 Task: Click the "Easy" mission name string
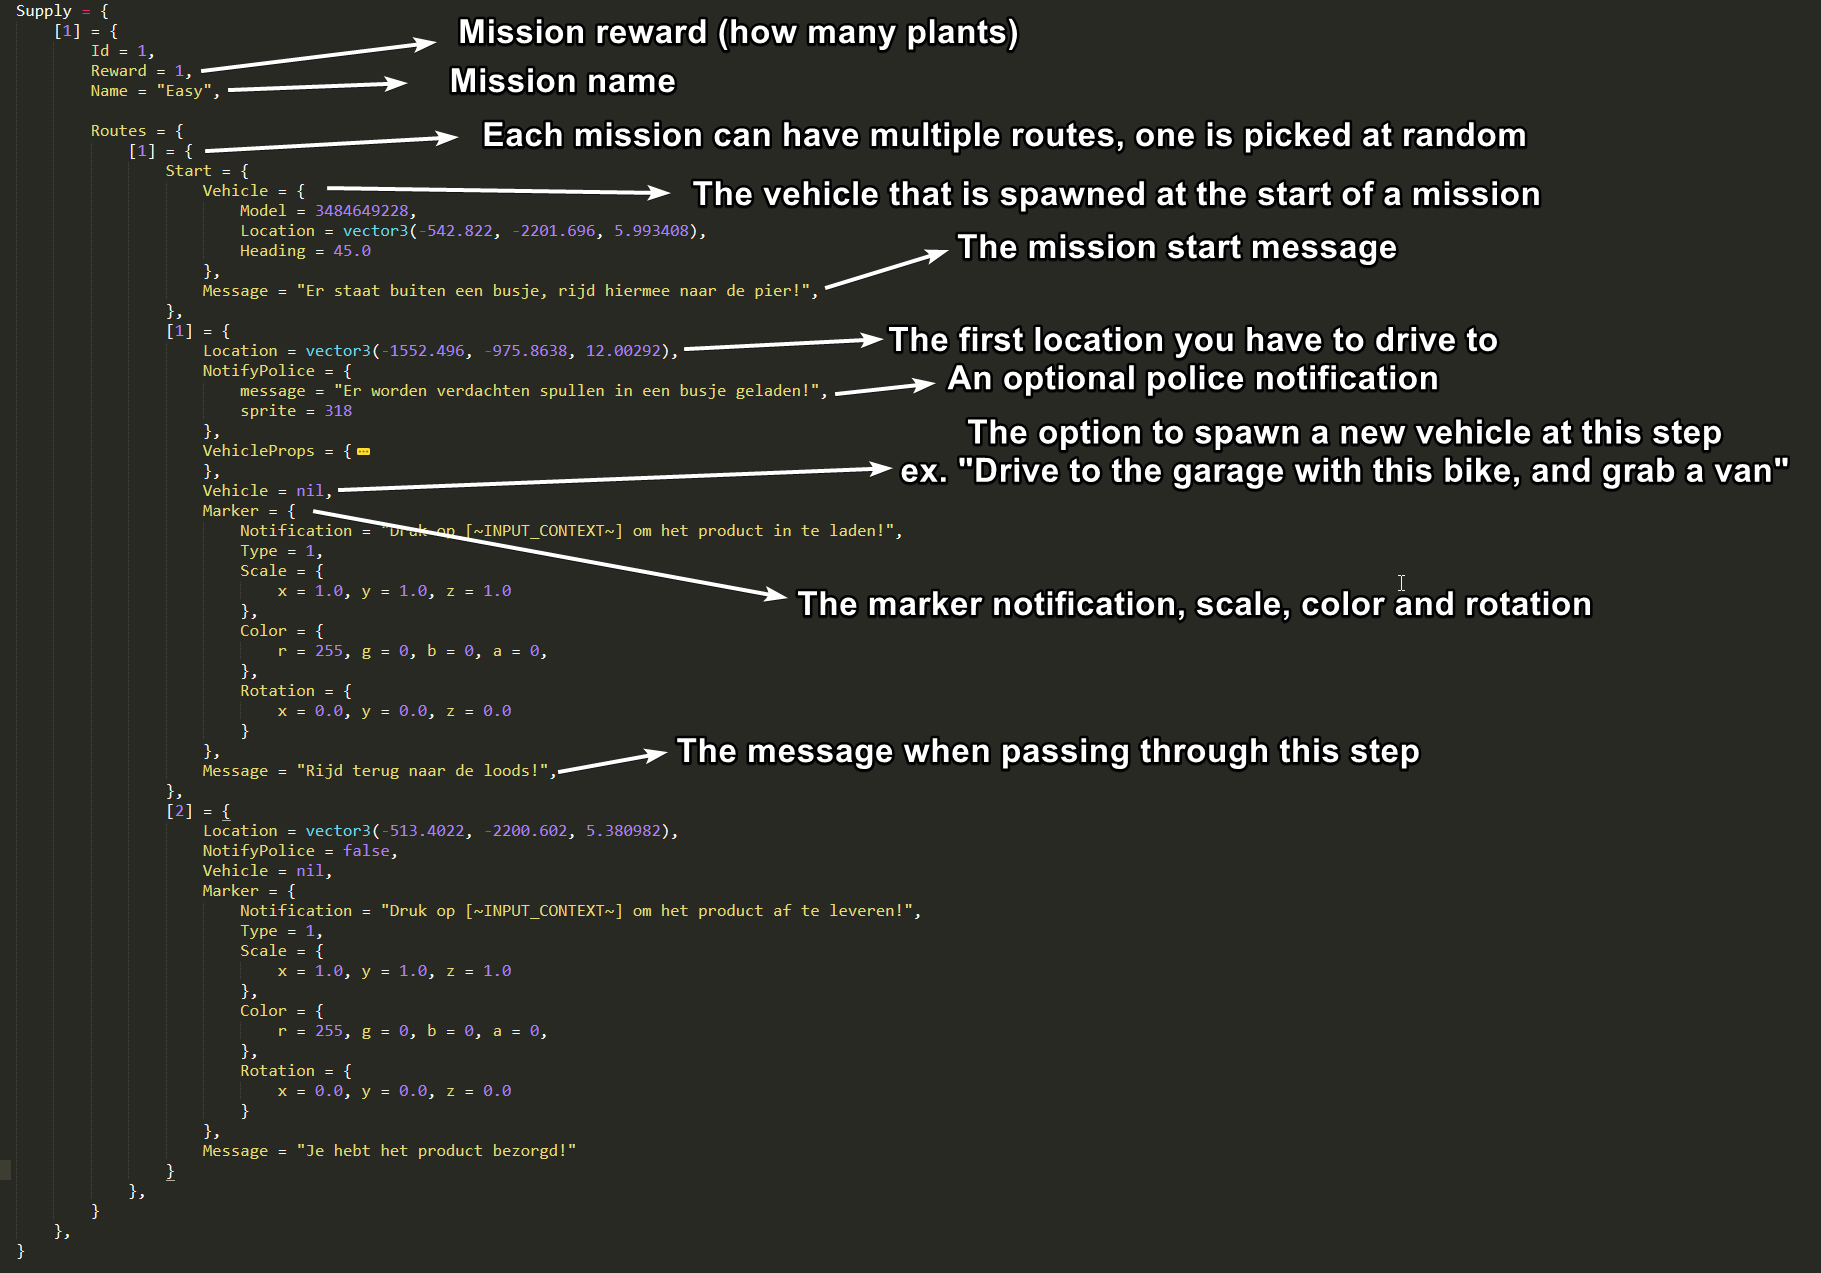point(184,91)
